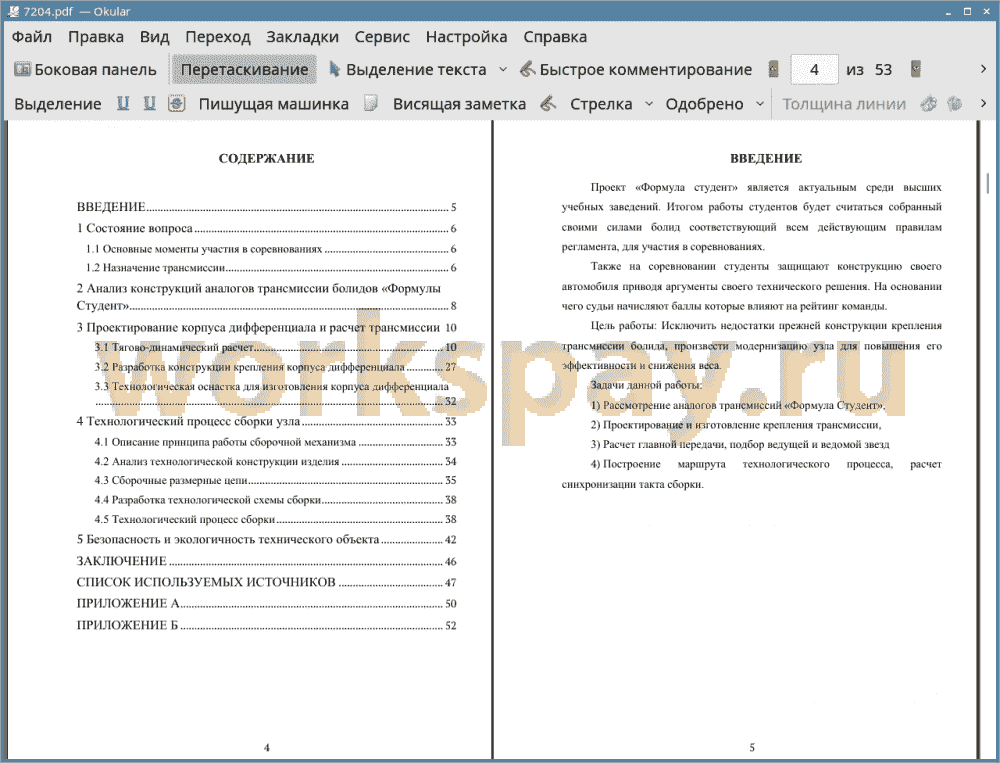Click the ПРИЛОЖЕНИЕ Б contents entry

[x=267, y=625]
